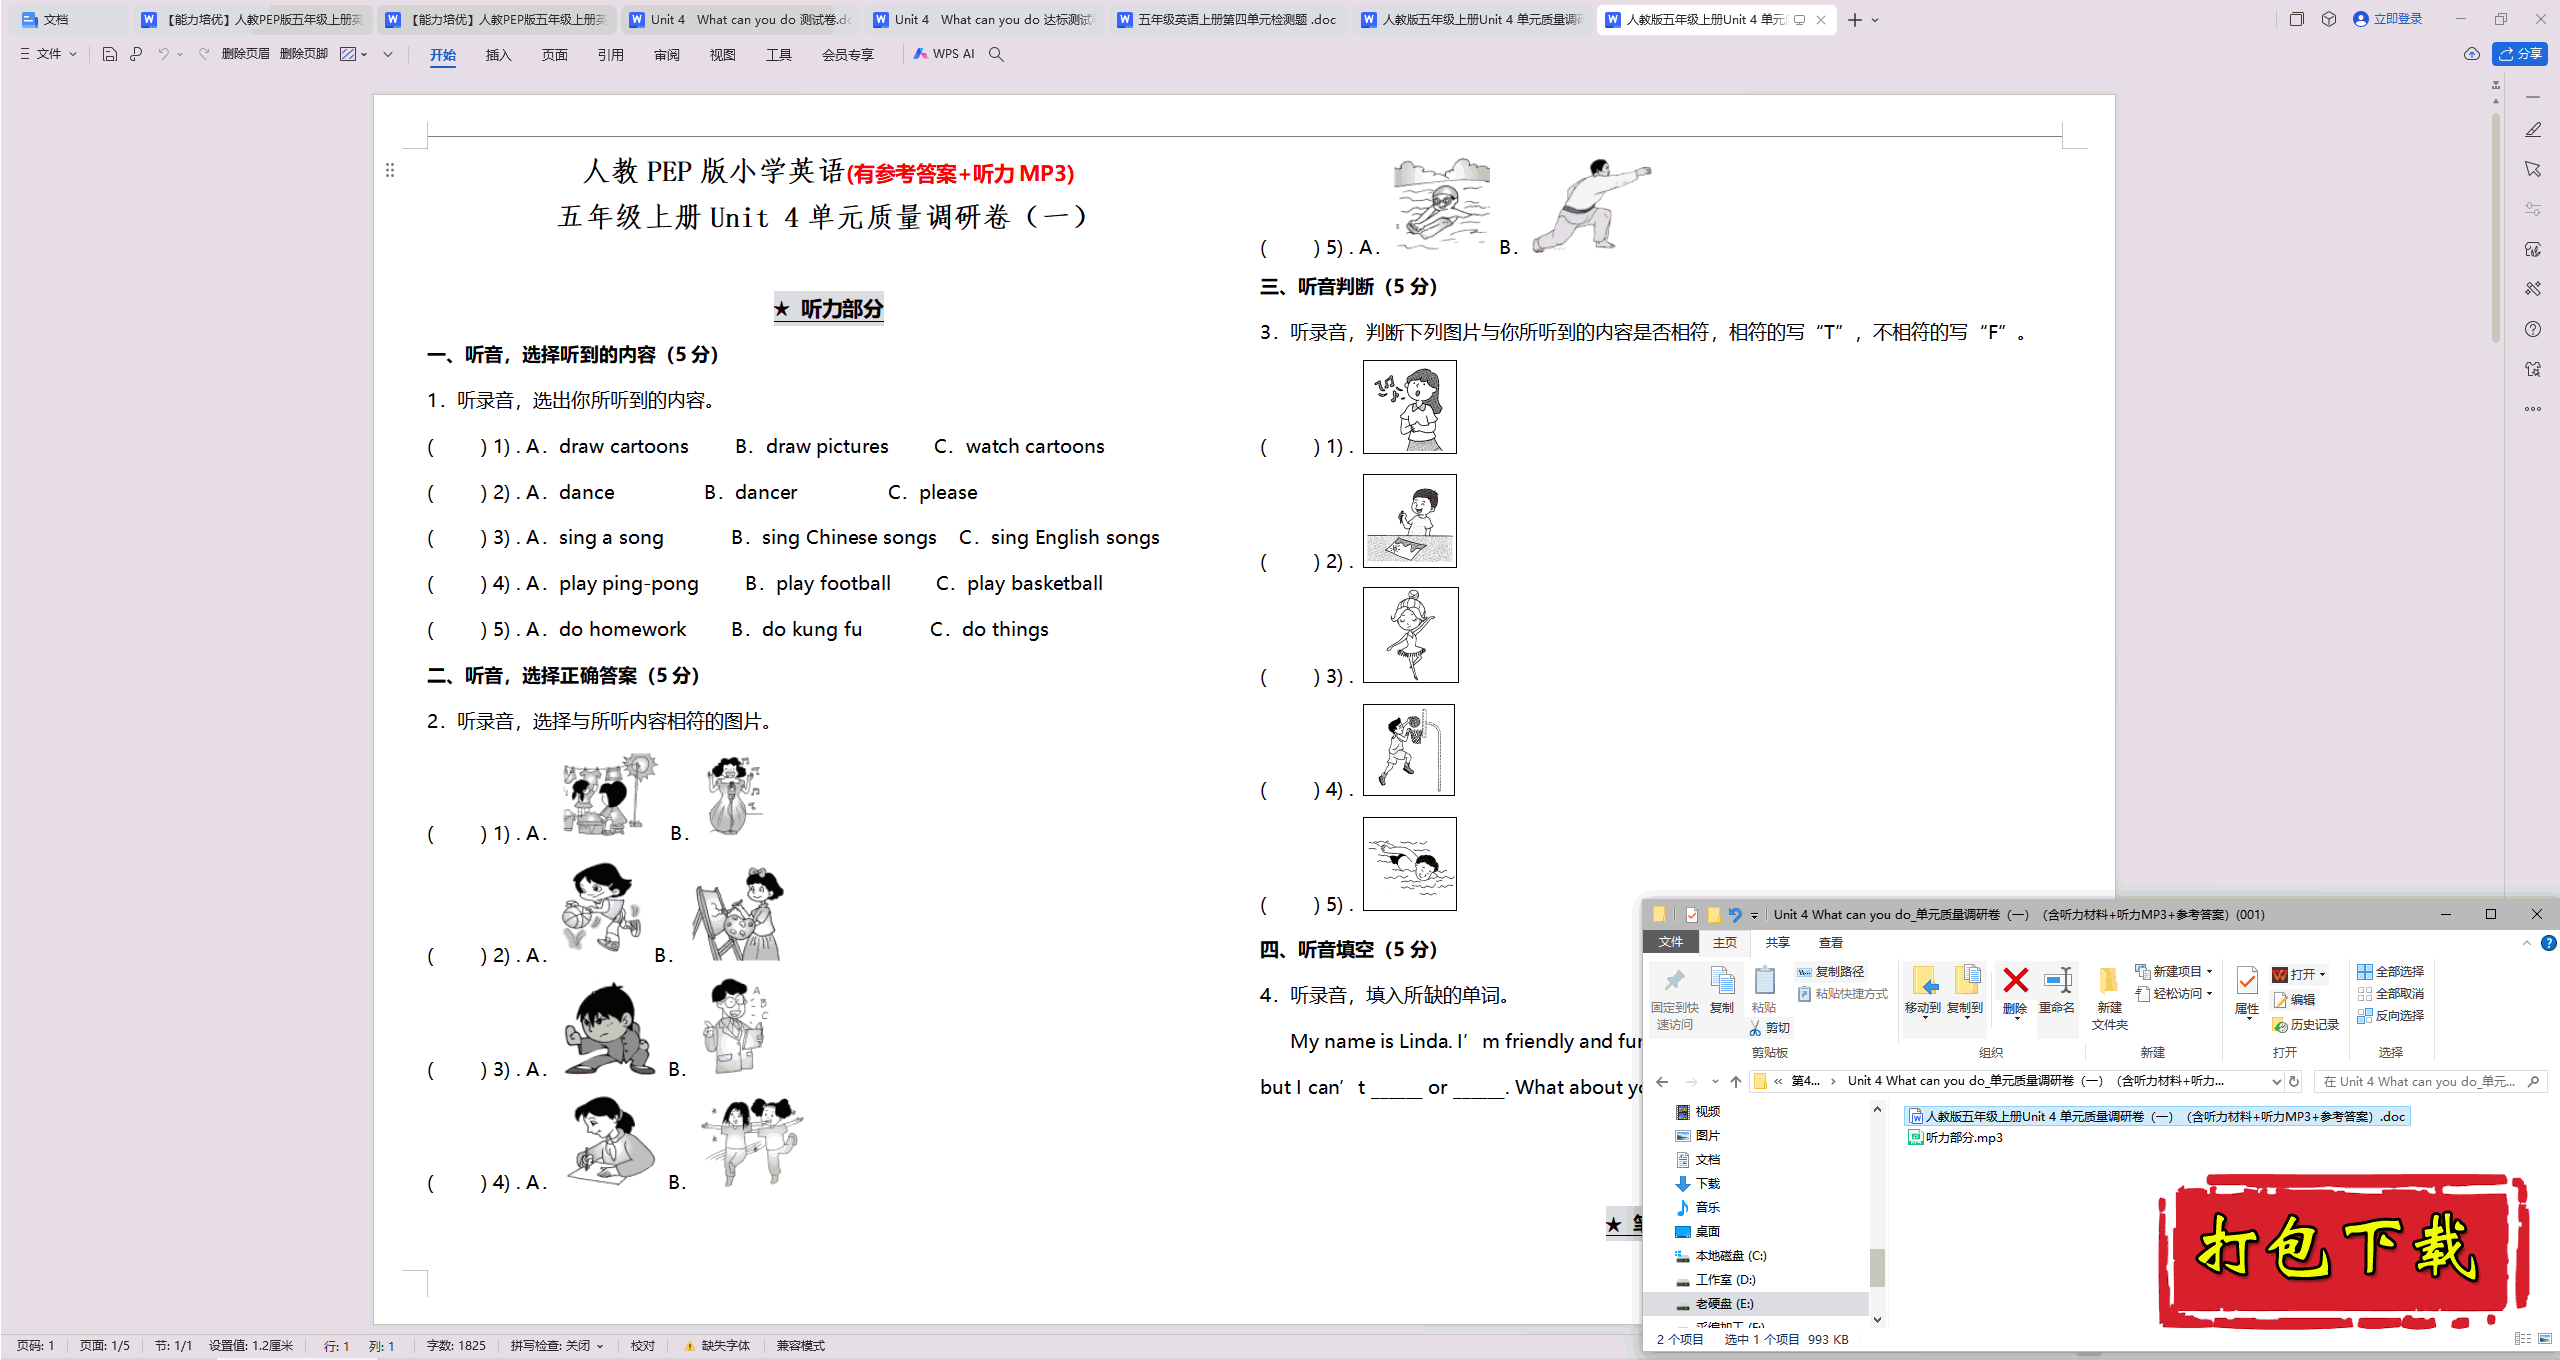The height and width of the screenshot is (1360, 2560).
Task: Click the Redo arrow in WPS toolbar
Action: 204,54
